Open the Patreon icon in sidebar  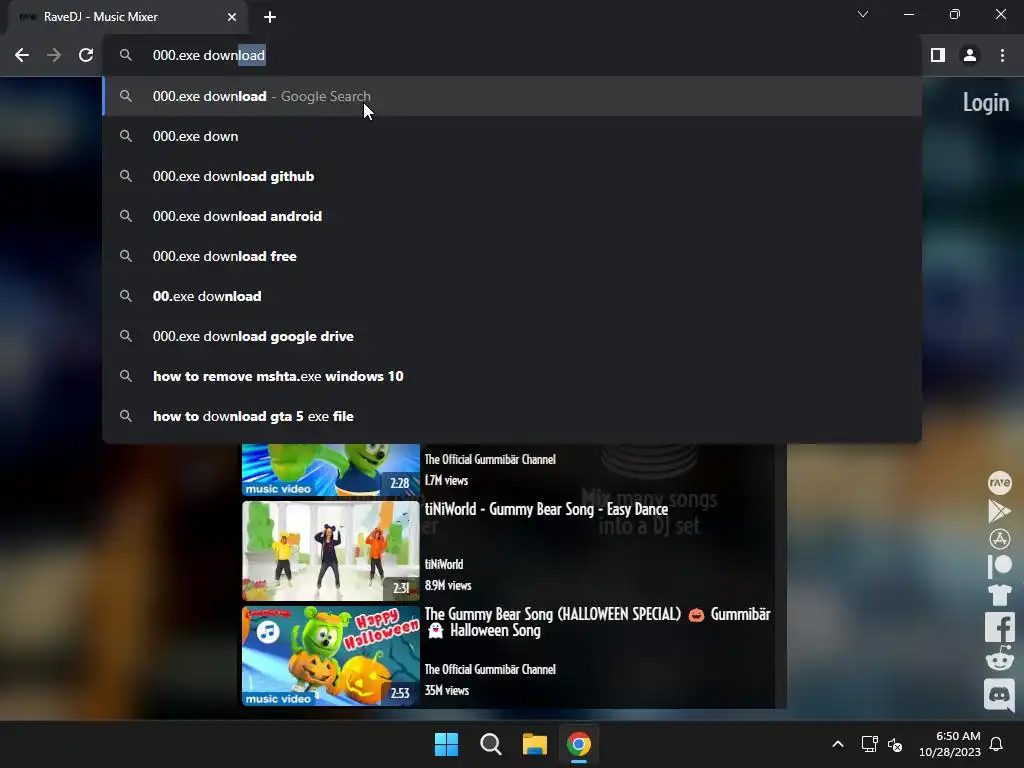click(x=999, y=566)
